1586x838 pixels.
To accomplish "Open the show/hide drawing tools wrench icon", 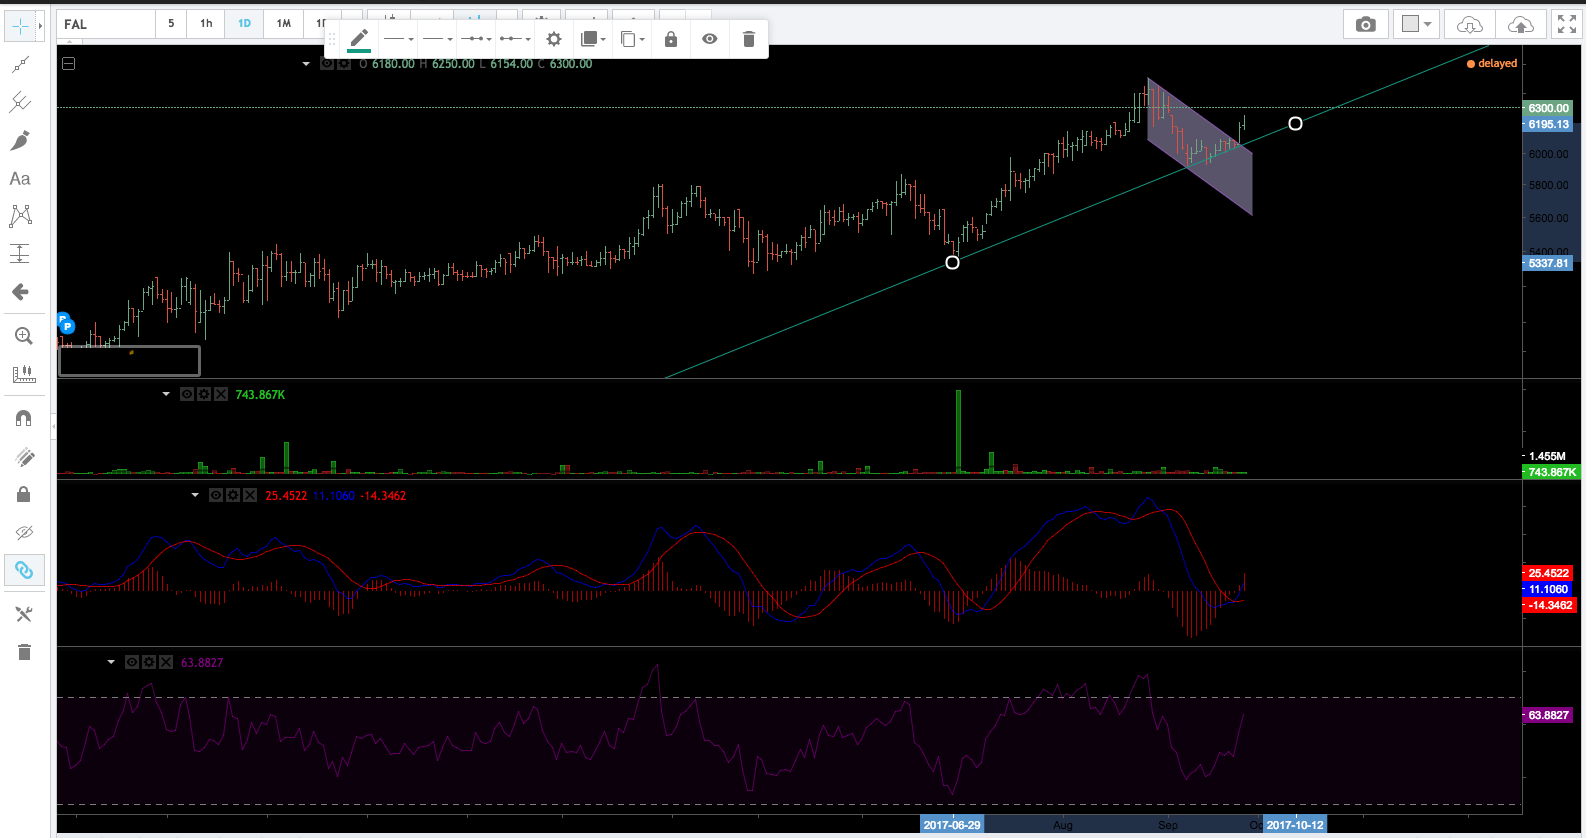I will [x=24, y=614].
